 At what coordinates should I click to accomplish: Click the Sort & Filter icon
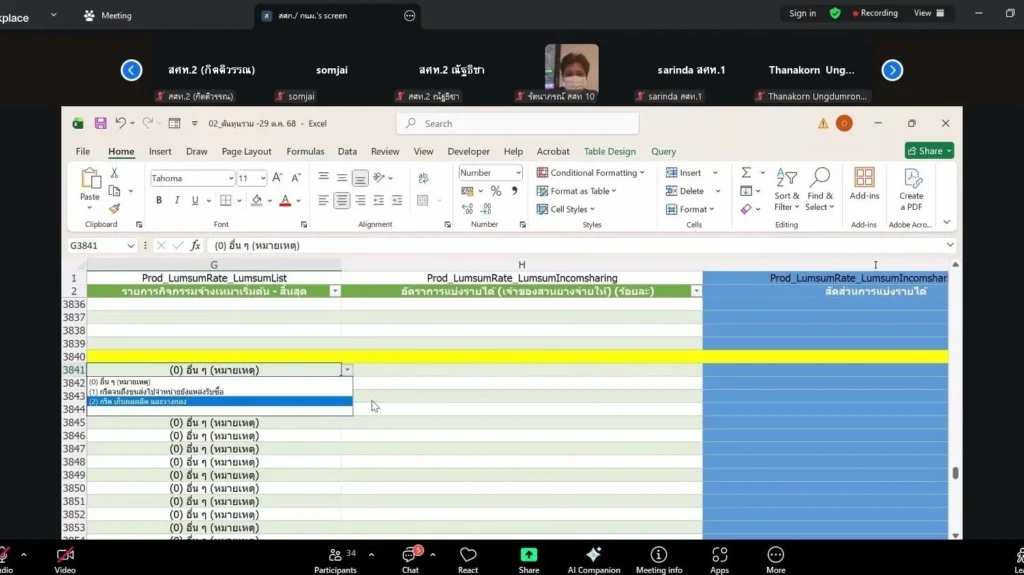coord(786,178)
